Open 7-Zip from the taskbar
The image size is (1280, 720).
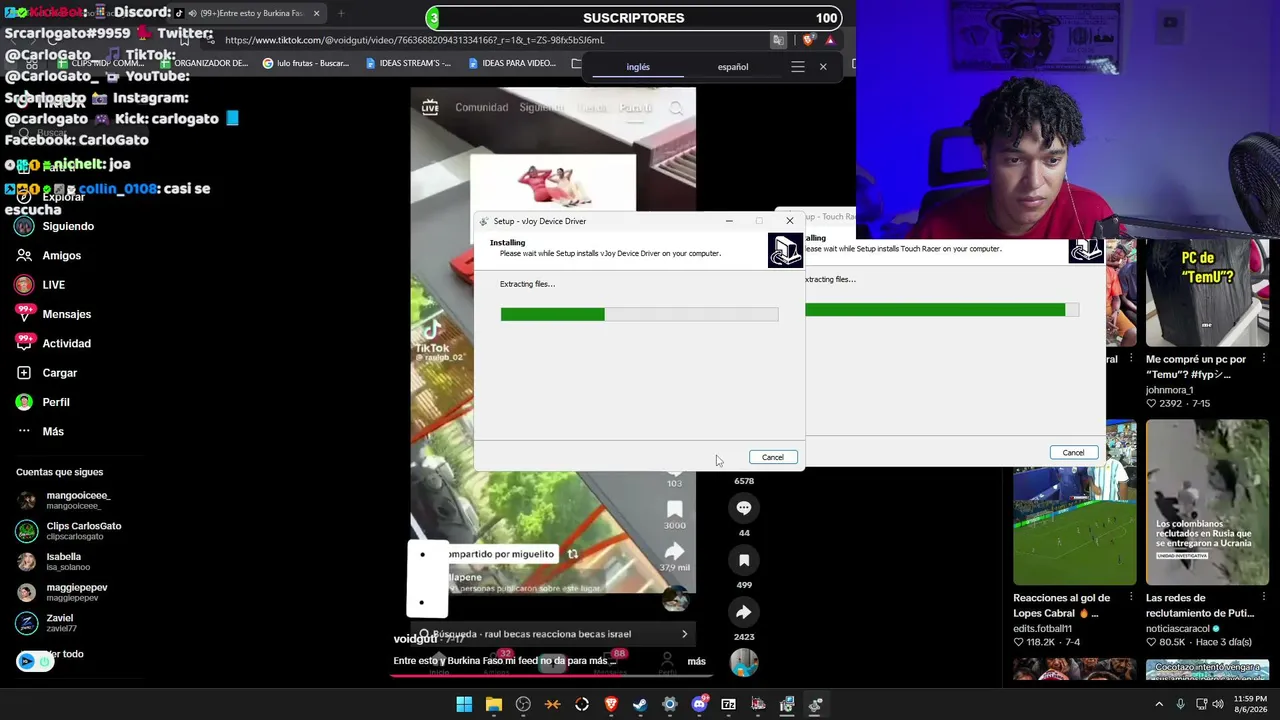(x=728, y=705)
